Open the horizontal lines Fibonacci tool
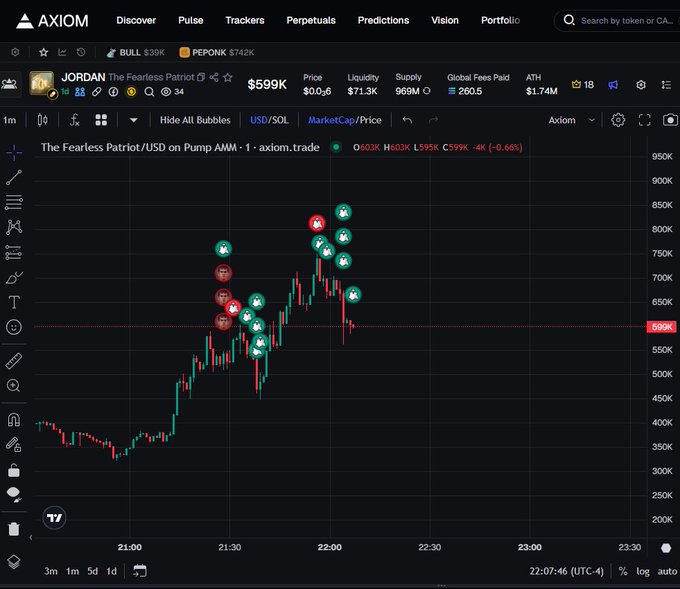 pos(14,202)
